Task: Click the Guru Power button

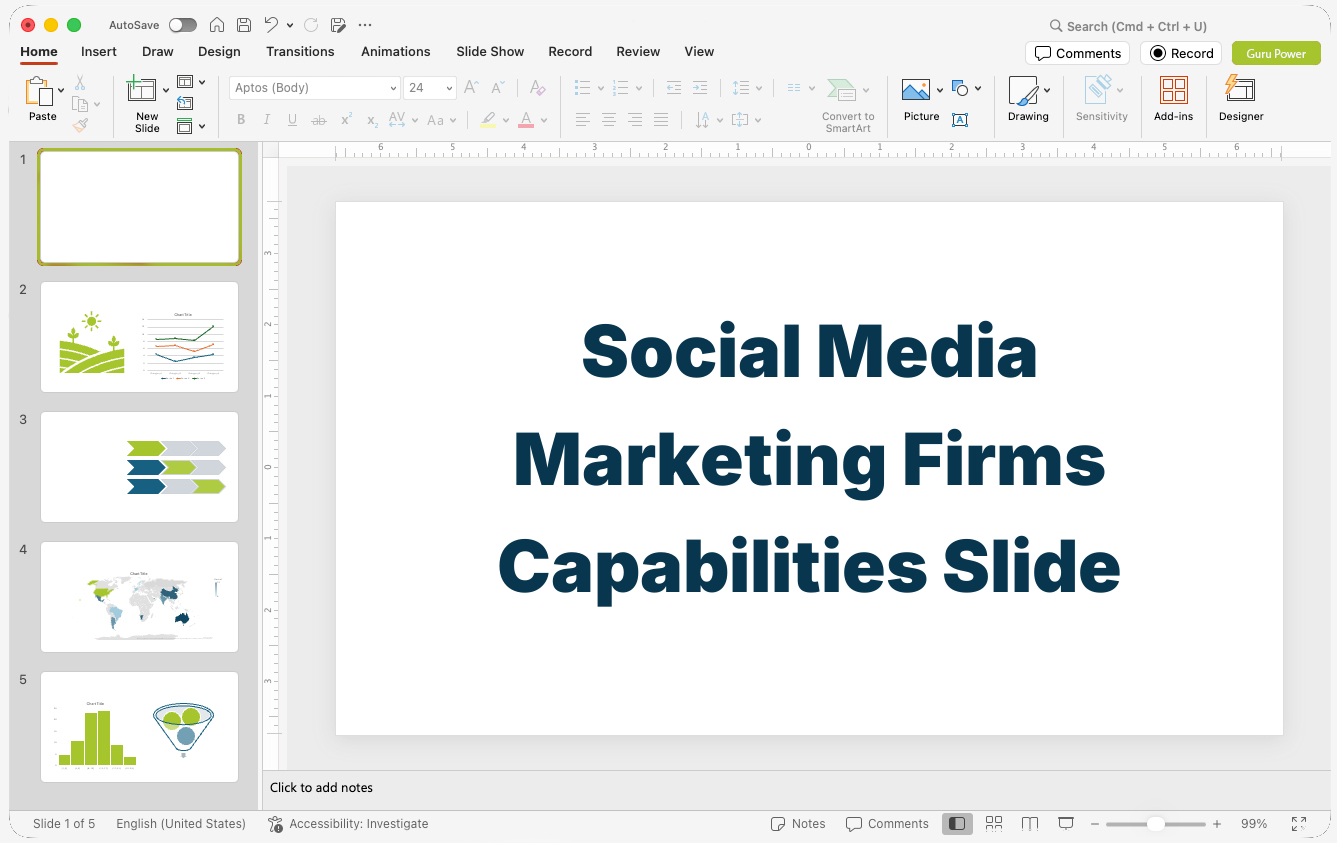Action: [1276, 54]
